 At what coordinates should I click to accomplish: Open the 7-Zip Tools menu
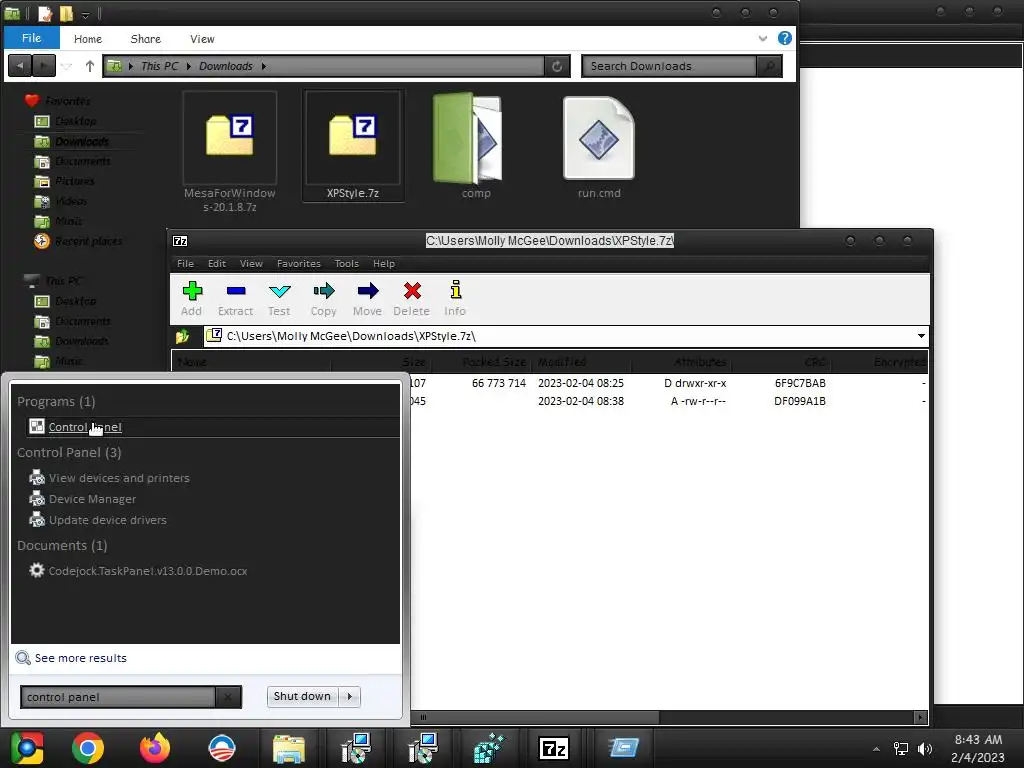[x=346, y=264]
